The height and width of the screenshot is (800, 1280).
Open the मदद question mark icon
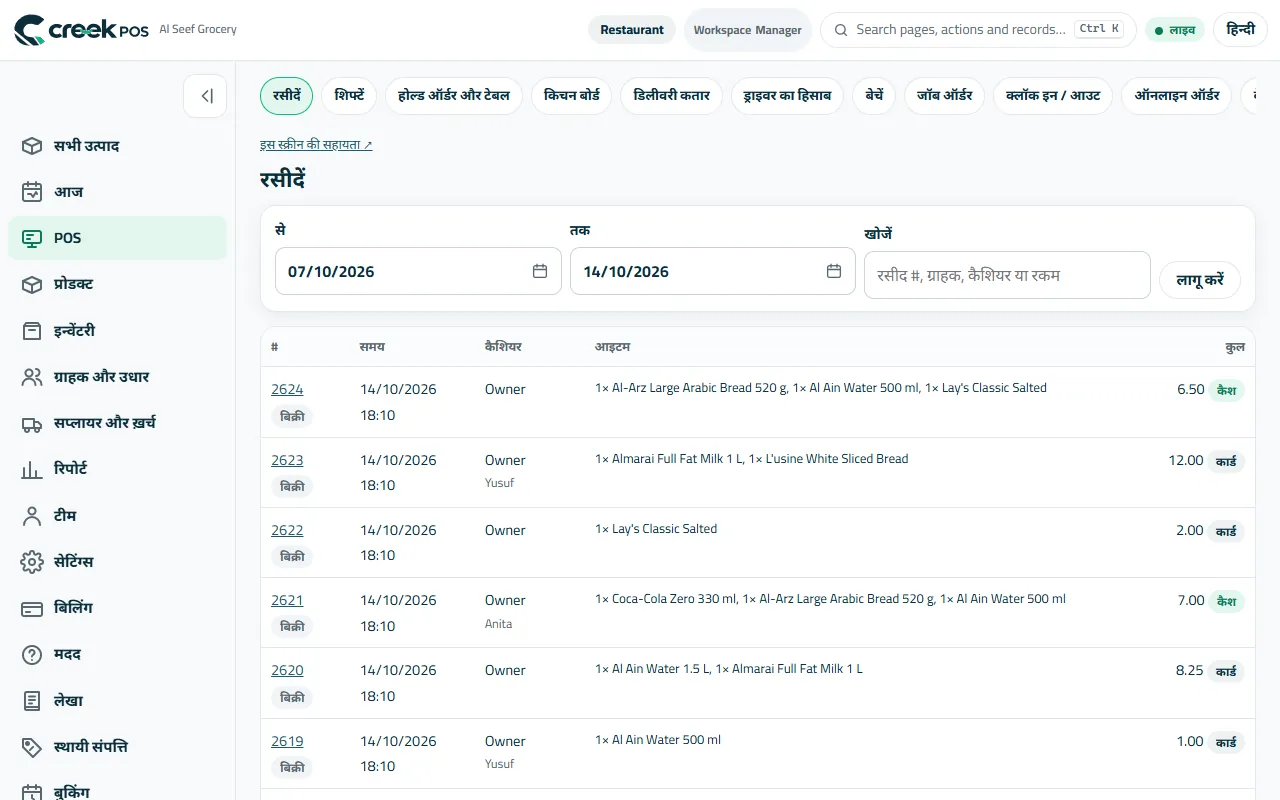point(32,654)
